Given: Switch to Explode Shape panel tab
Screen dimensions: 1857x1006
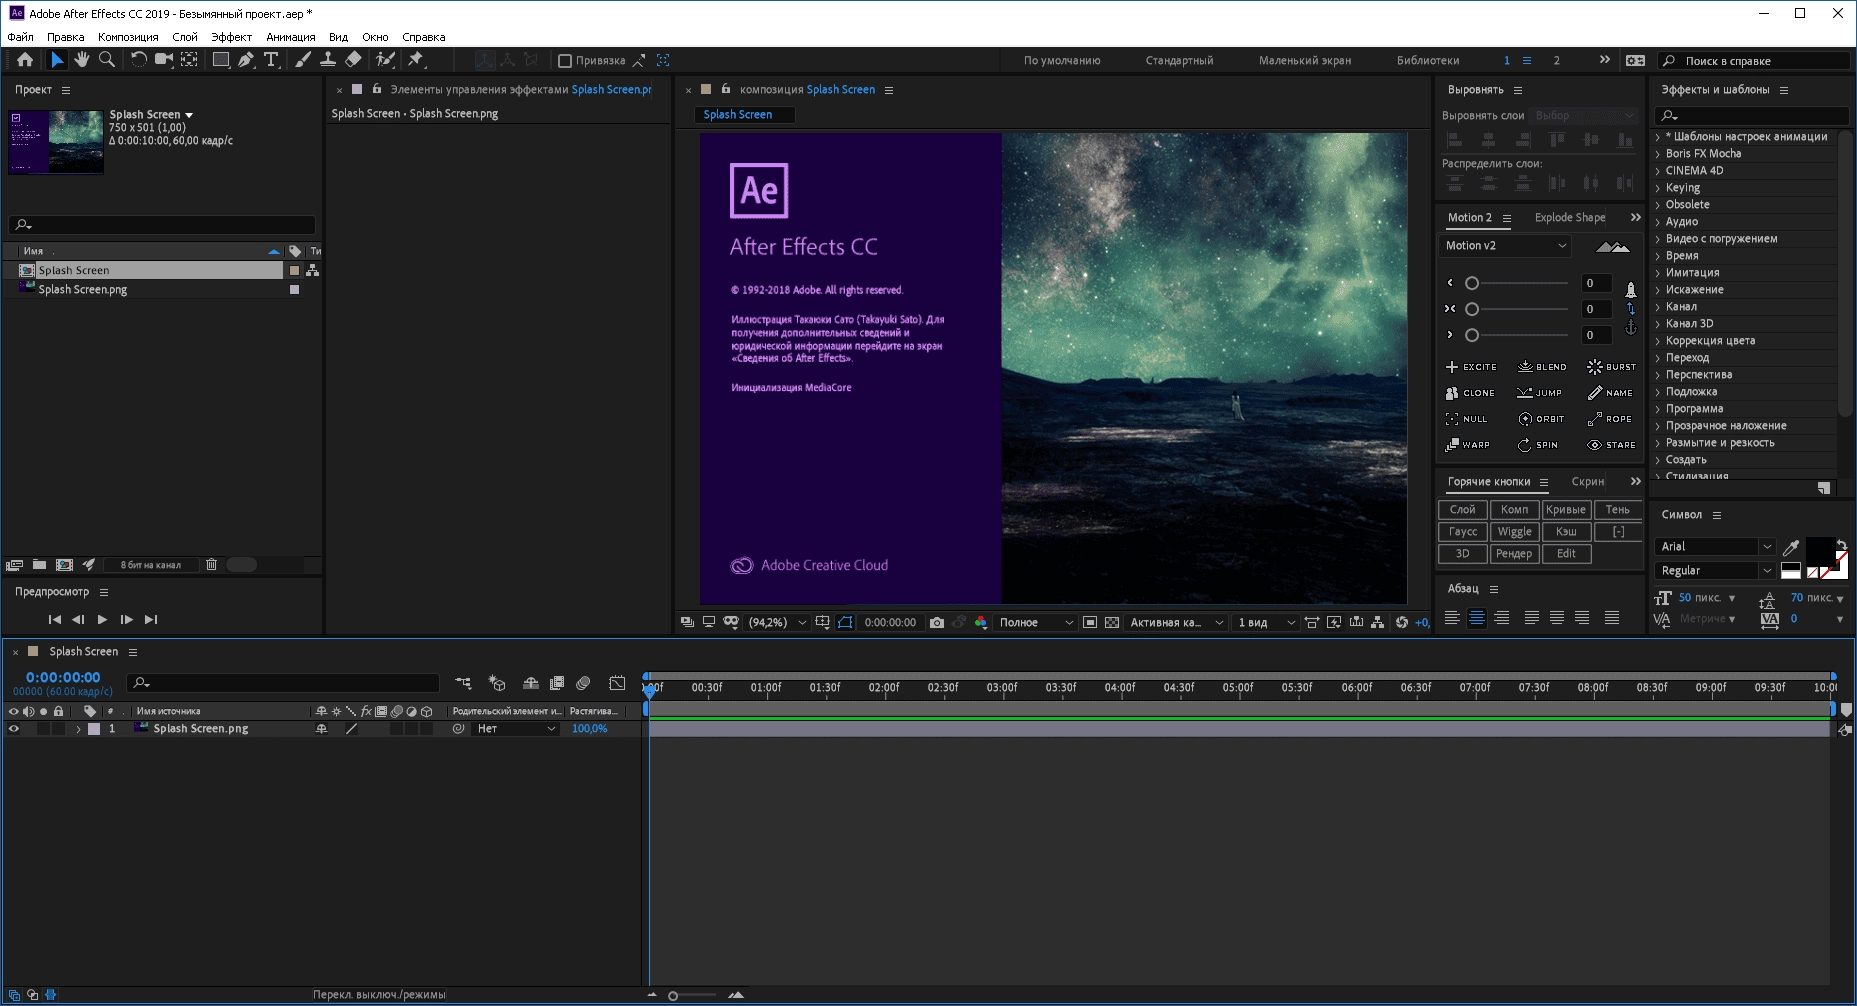Looking at the screenshot, I should 1570,217.
